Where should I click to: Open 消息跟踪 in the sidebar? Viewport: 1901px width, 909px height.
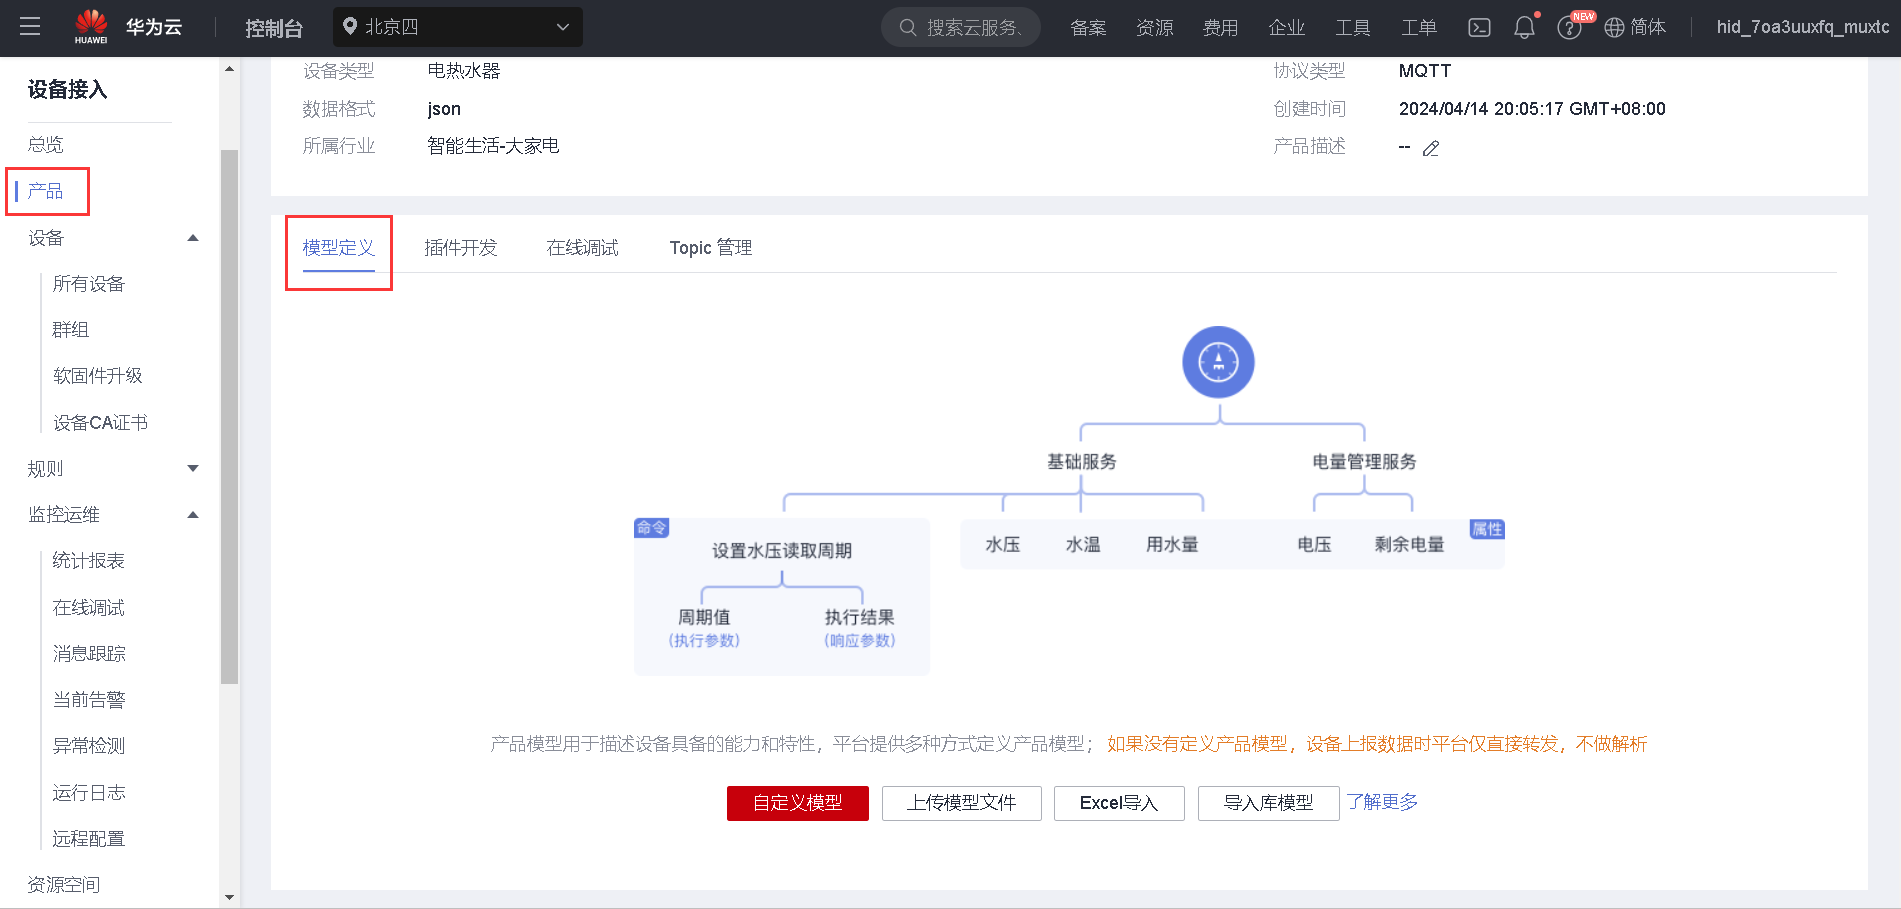89,654
